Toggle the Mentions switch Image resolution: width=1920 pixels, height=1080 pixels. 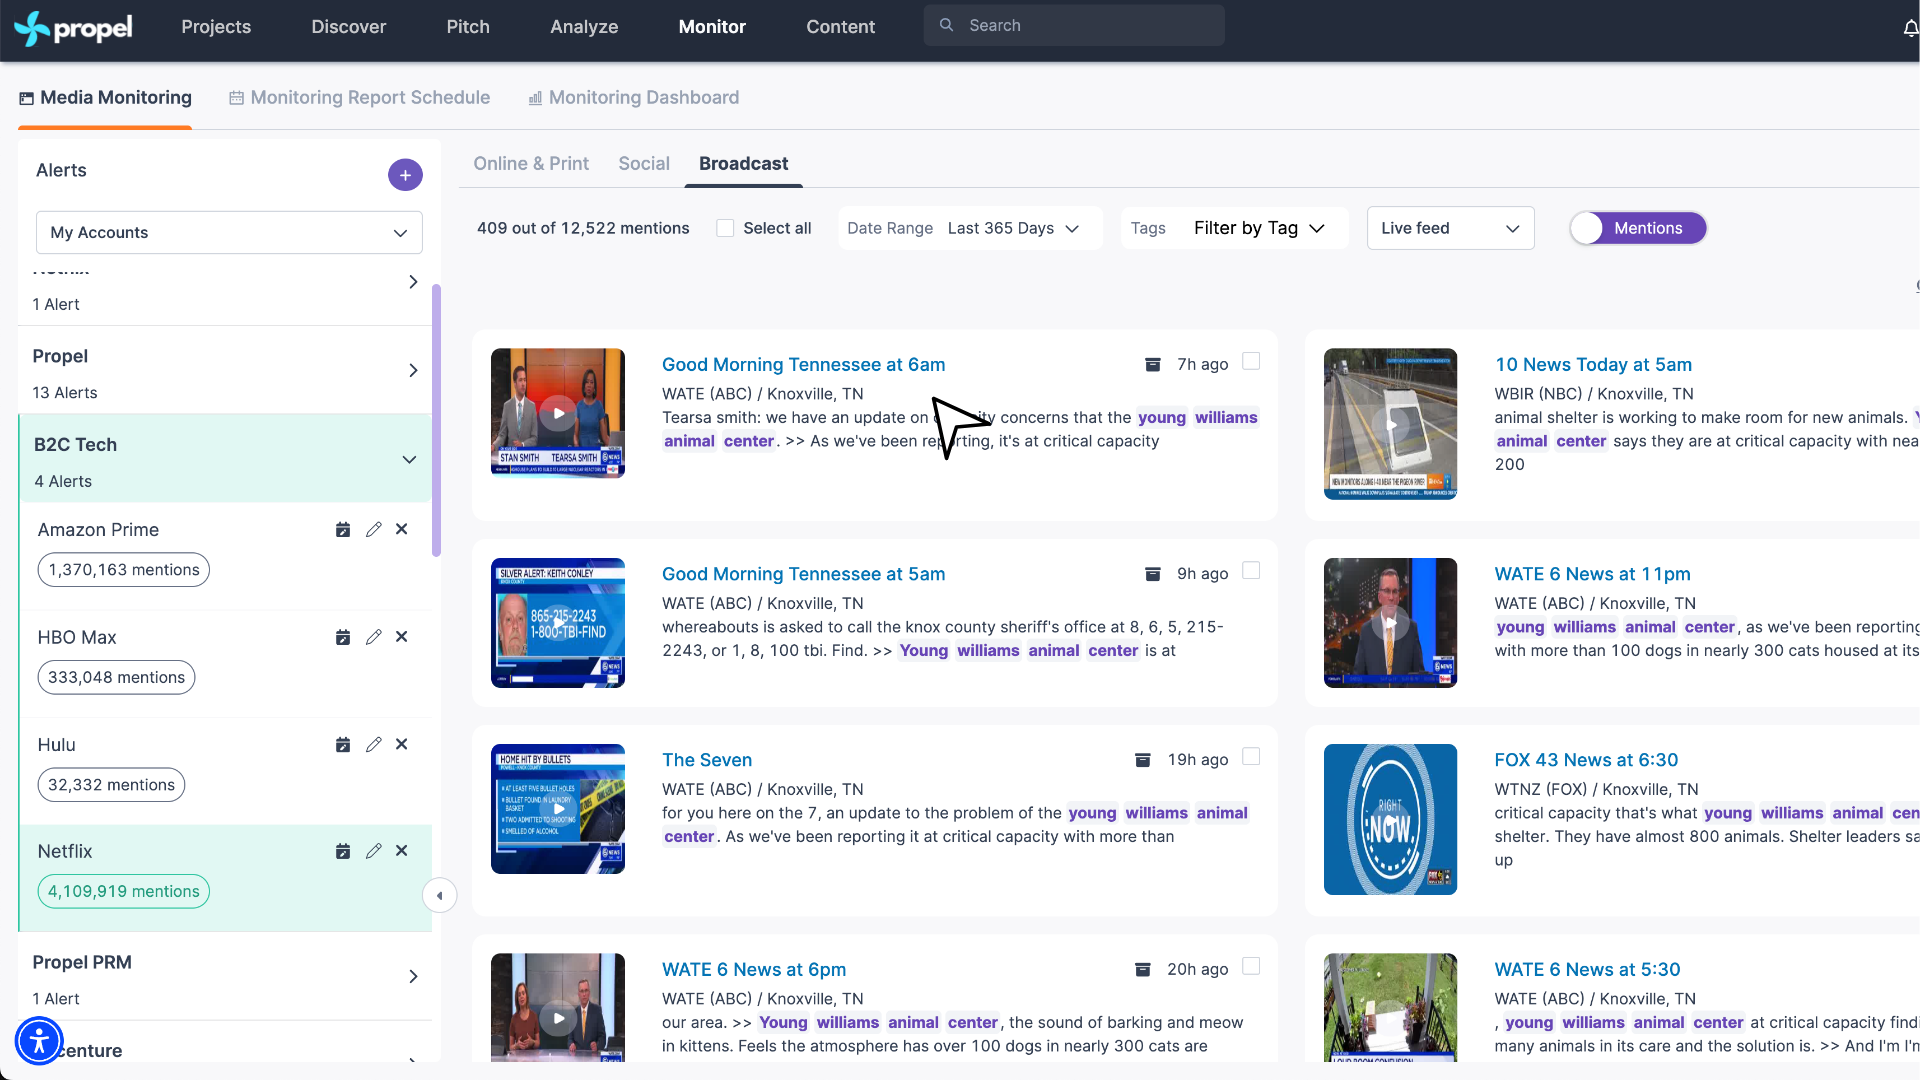tap(1638, 228)
